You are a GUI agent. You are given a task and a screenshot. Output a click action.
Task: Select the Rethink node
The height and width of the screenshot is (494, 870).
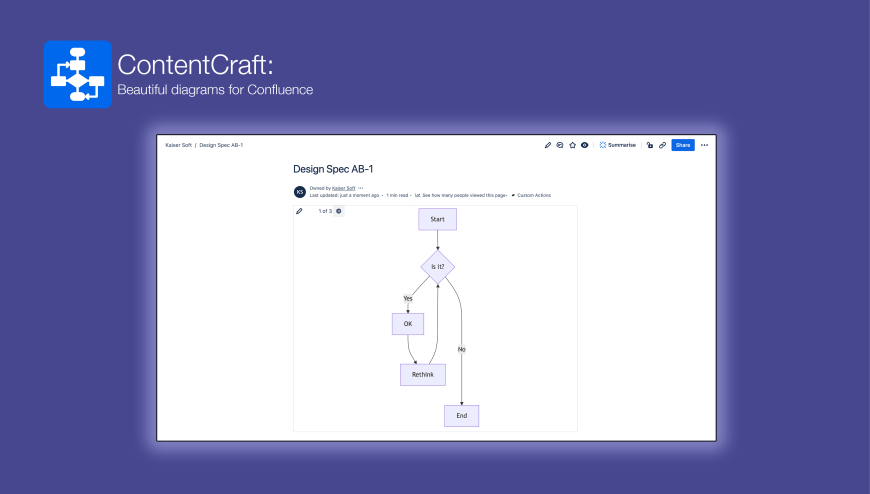[423, 375]
